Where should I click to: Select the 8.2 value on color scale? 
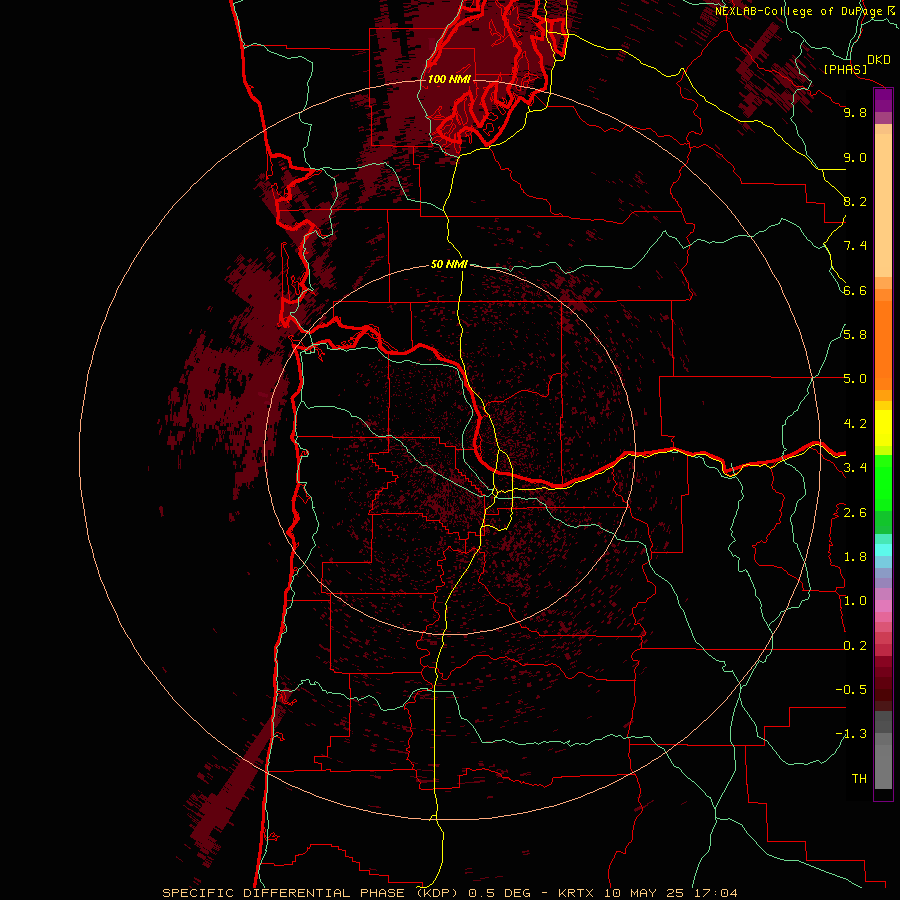pyautogui.click(x=855, y=201)
